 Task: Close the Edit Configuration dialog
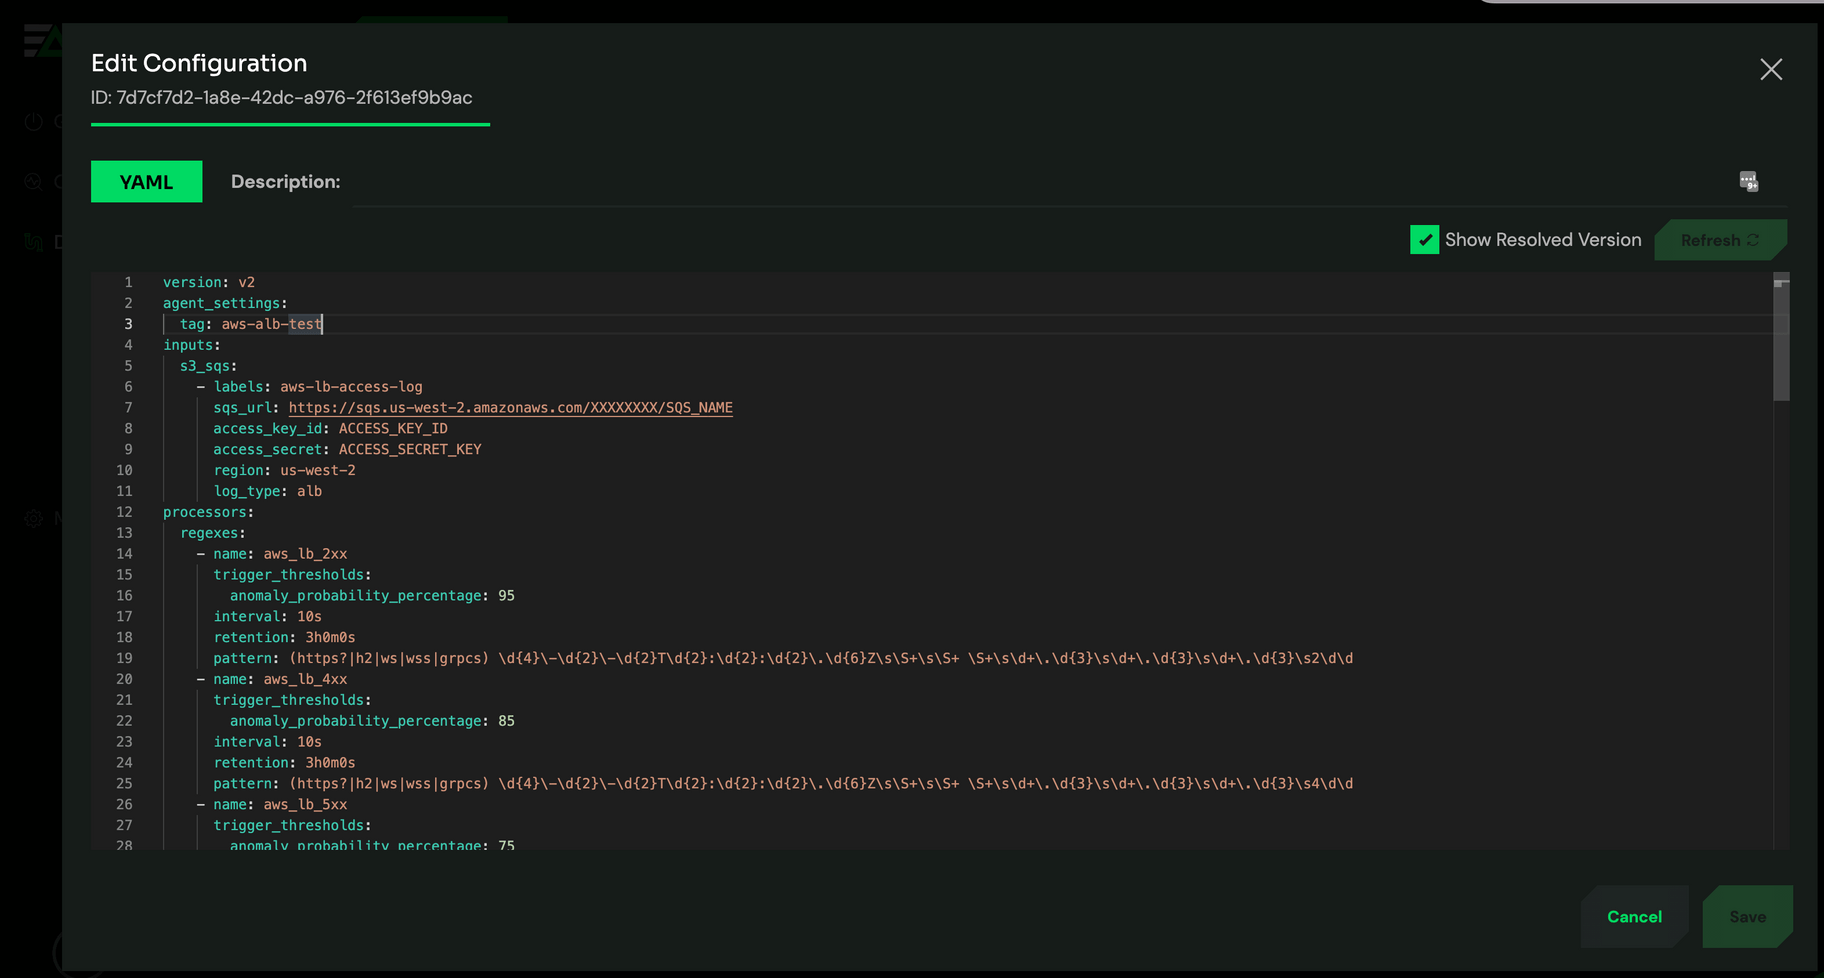(x=1770, y=69)
